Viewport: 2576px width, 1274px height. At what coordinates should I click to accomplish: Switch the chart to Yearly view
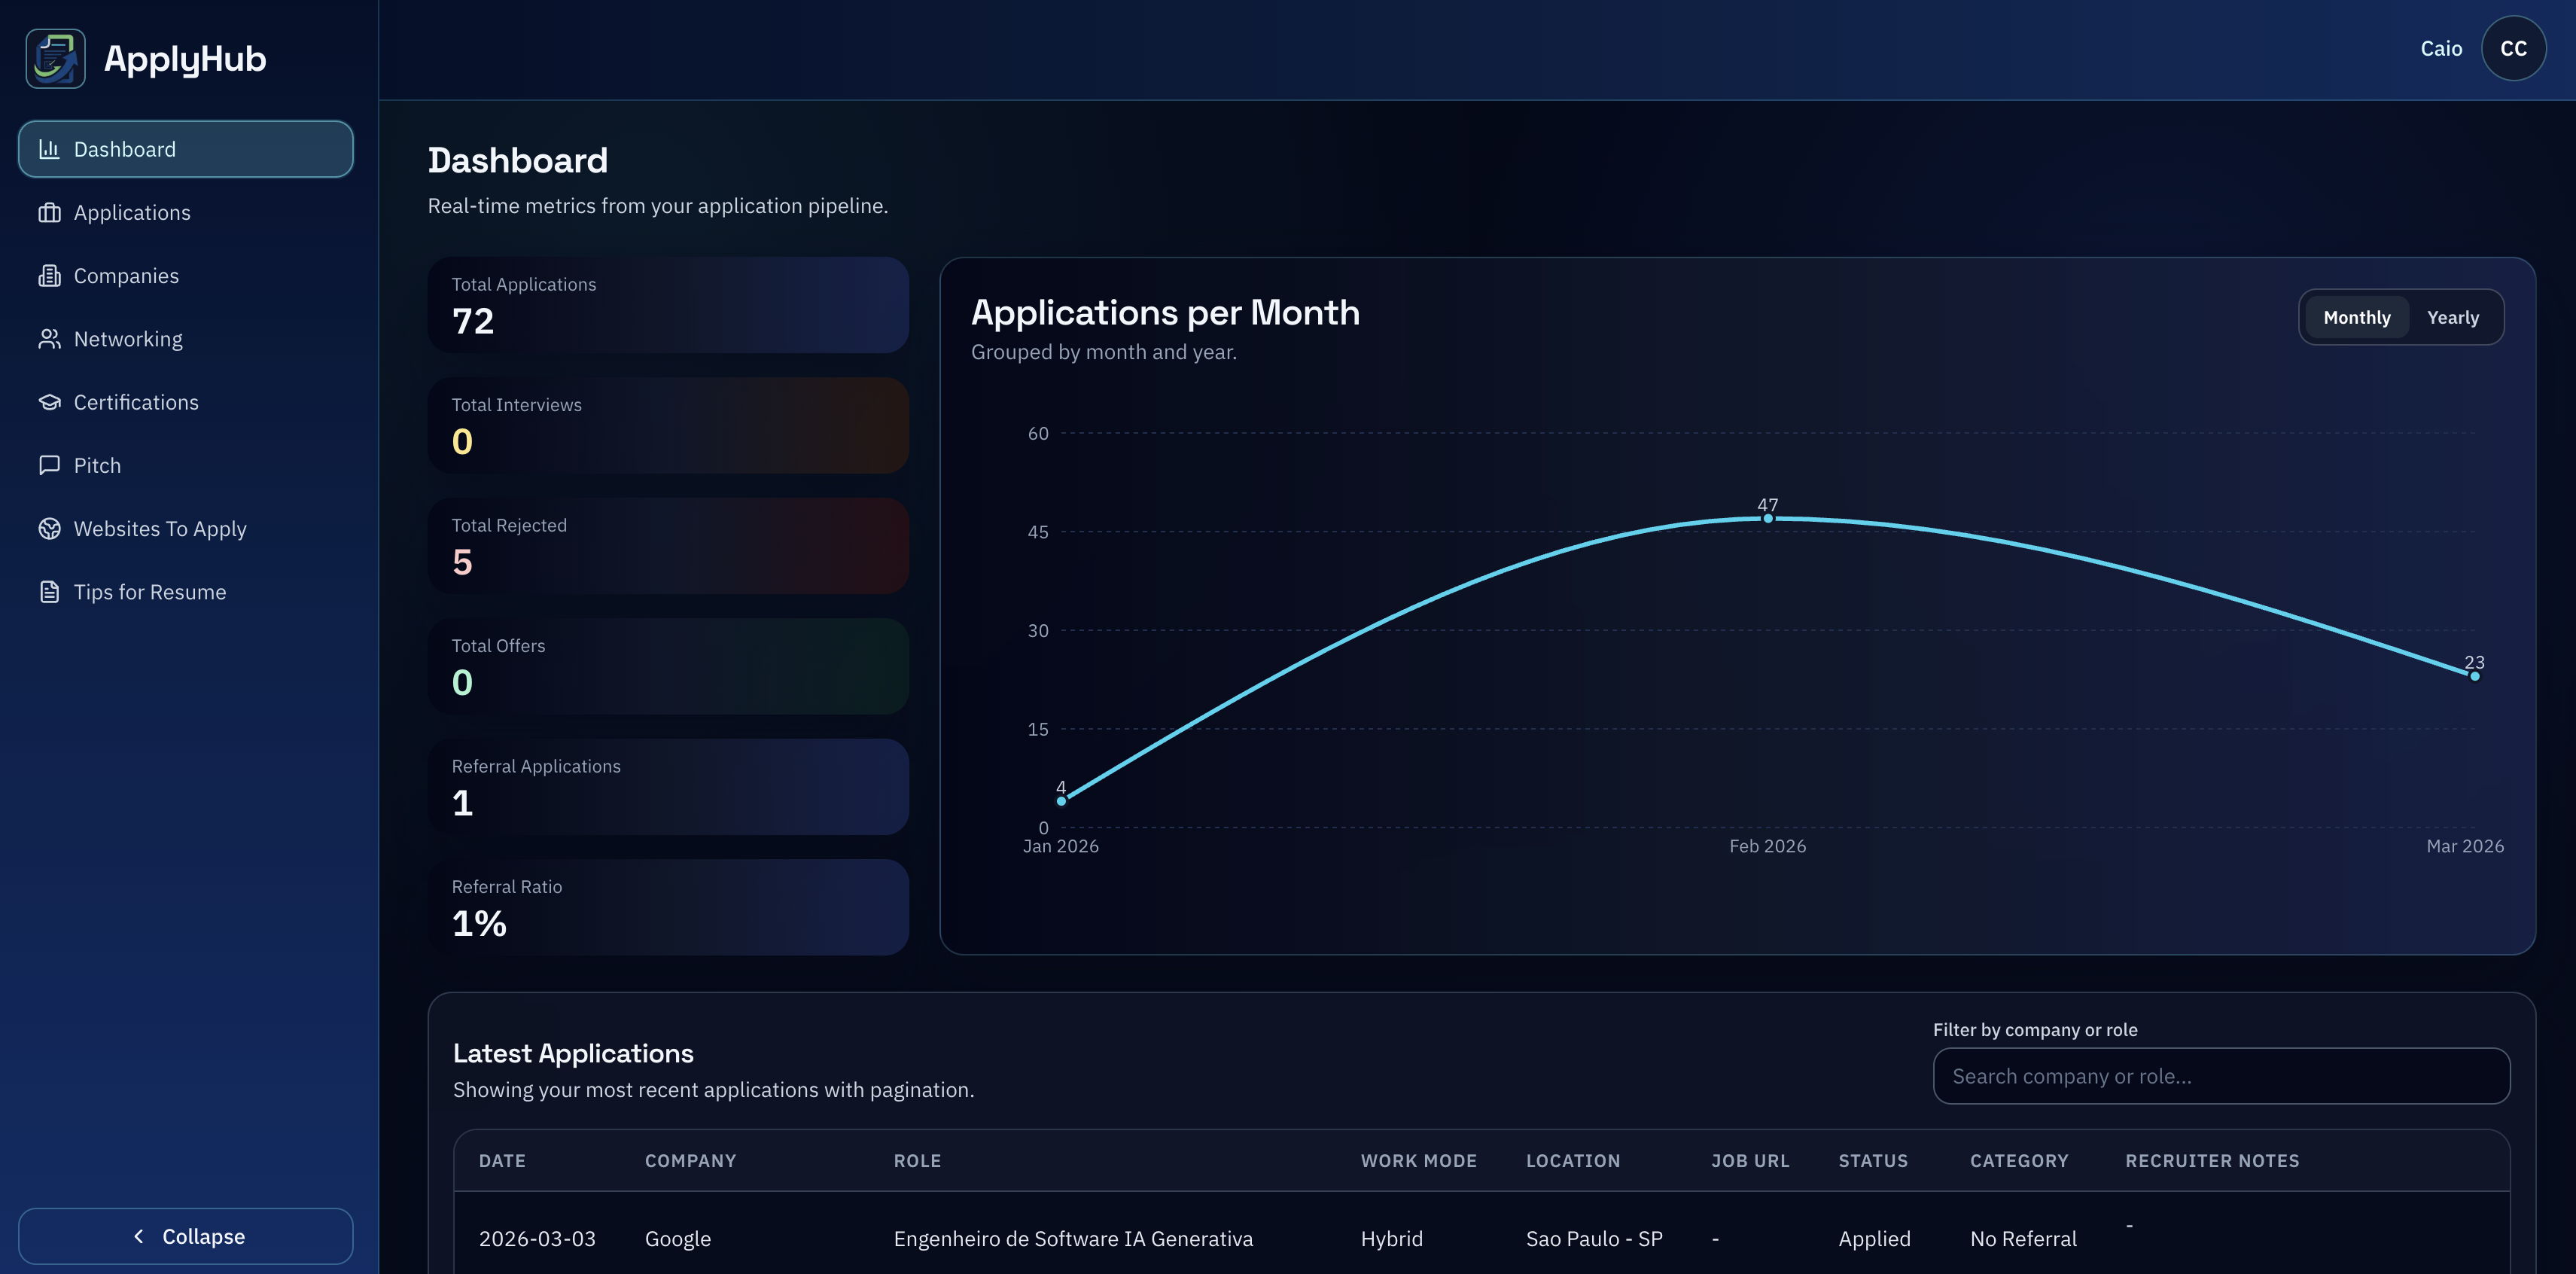click(2452, 317)
